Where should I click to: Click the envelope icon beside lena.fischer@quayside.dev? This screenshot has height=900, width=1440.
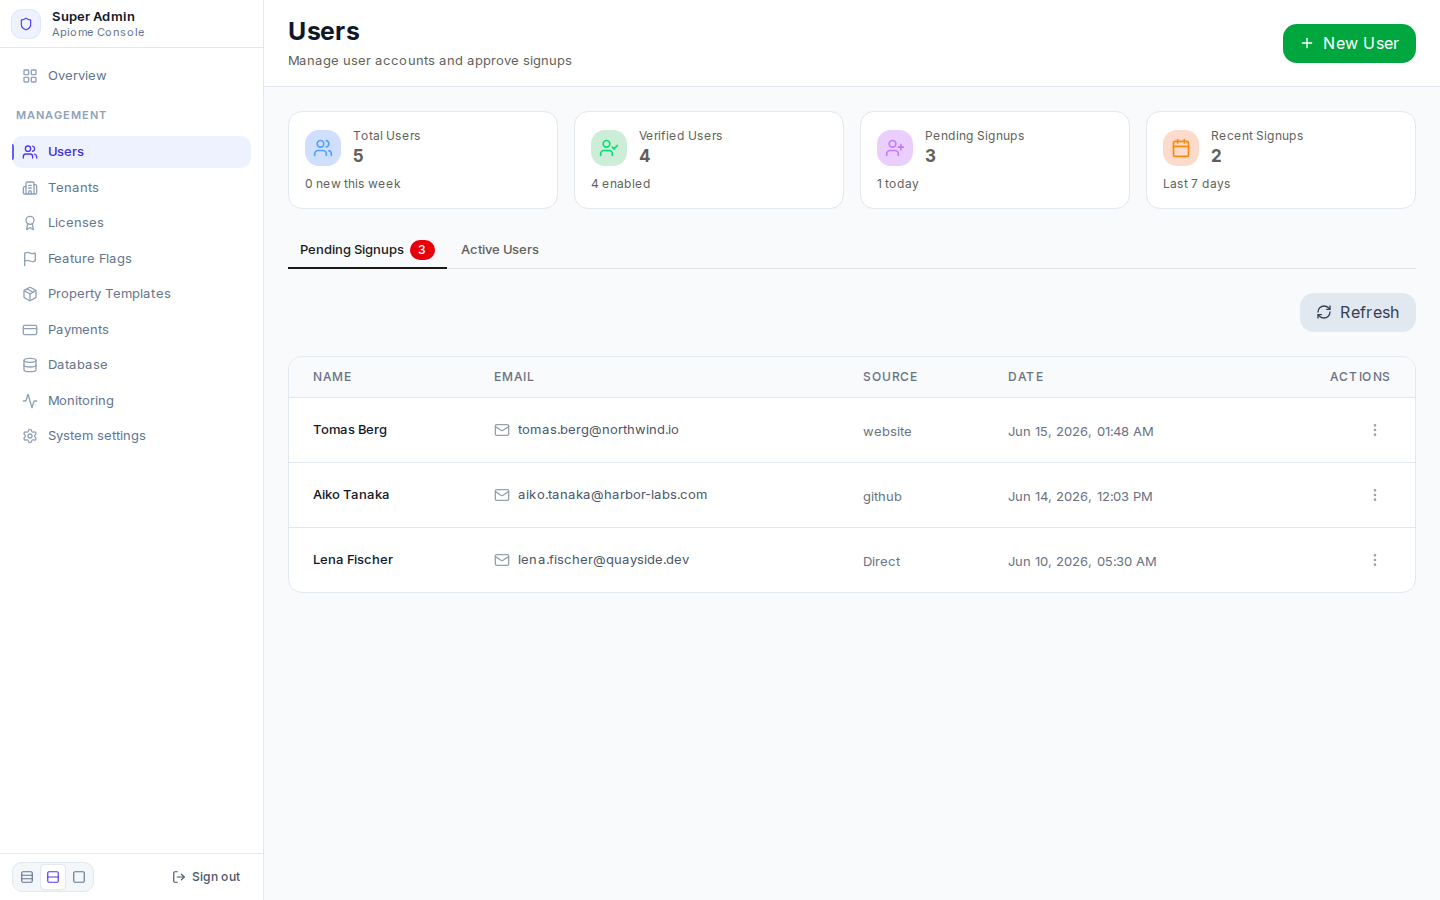502,560
